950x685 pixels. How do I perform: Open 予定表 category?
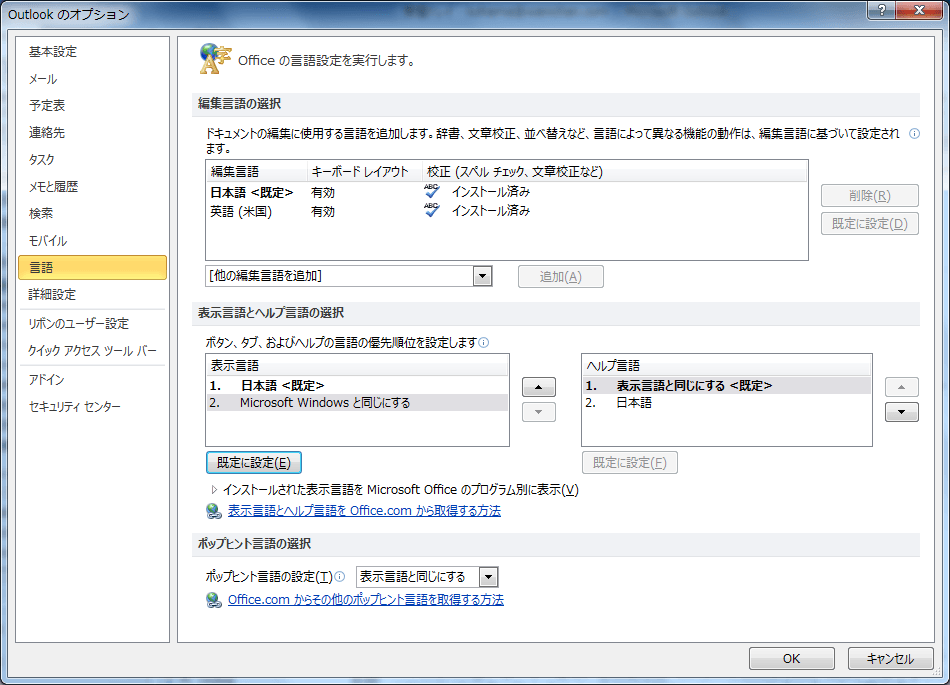92,105
